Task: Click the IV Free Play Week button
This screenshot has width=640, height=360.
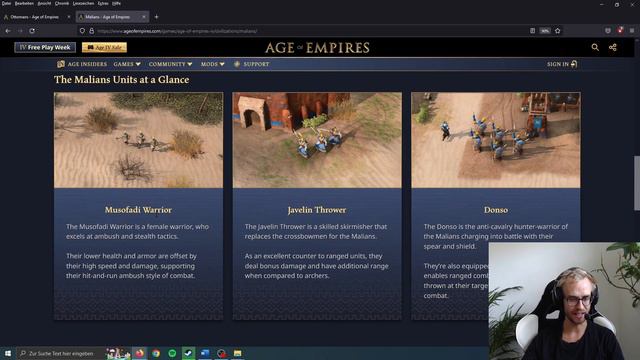Action: click(x=45, y=47)
